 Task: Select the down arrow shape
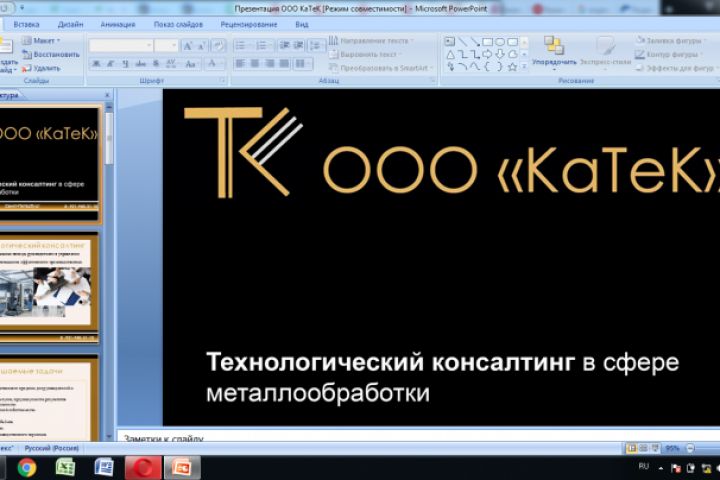pyautogui.click(x=500, y=55)
